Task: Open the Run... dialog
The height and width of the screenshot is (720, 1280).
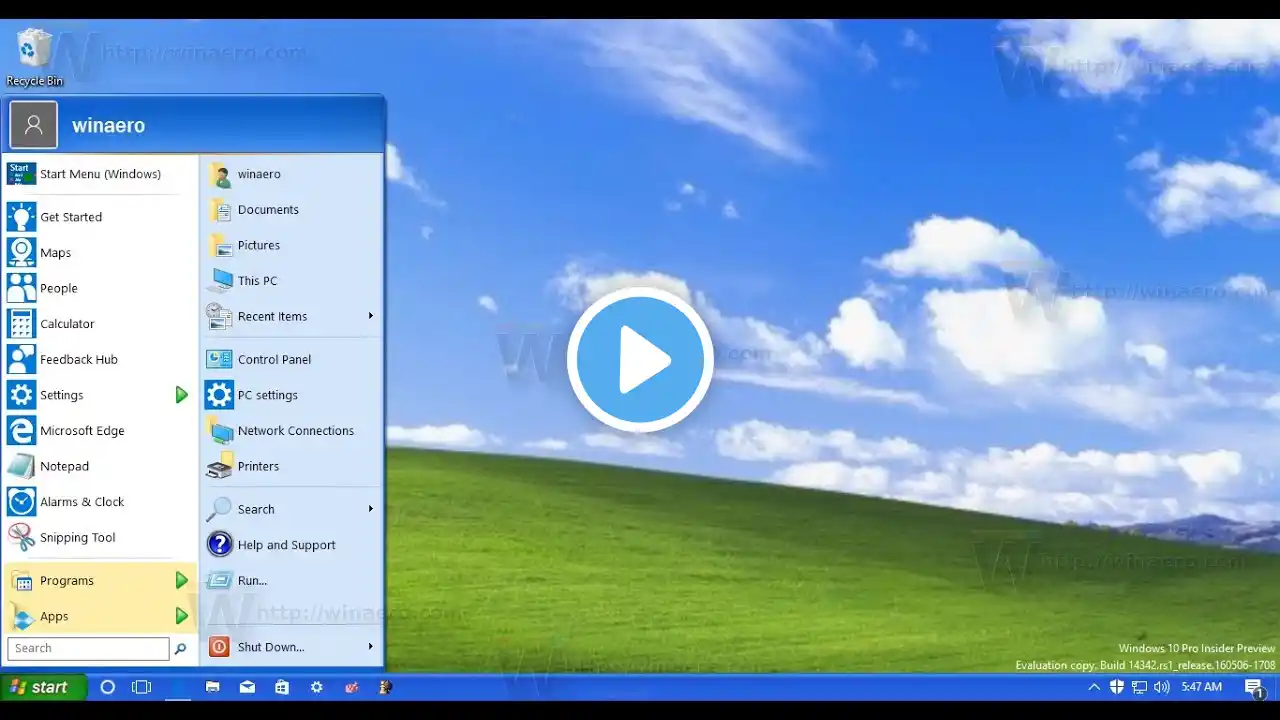Action: [292, 580]
